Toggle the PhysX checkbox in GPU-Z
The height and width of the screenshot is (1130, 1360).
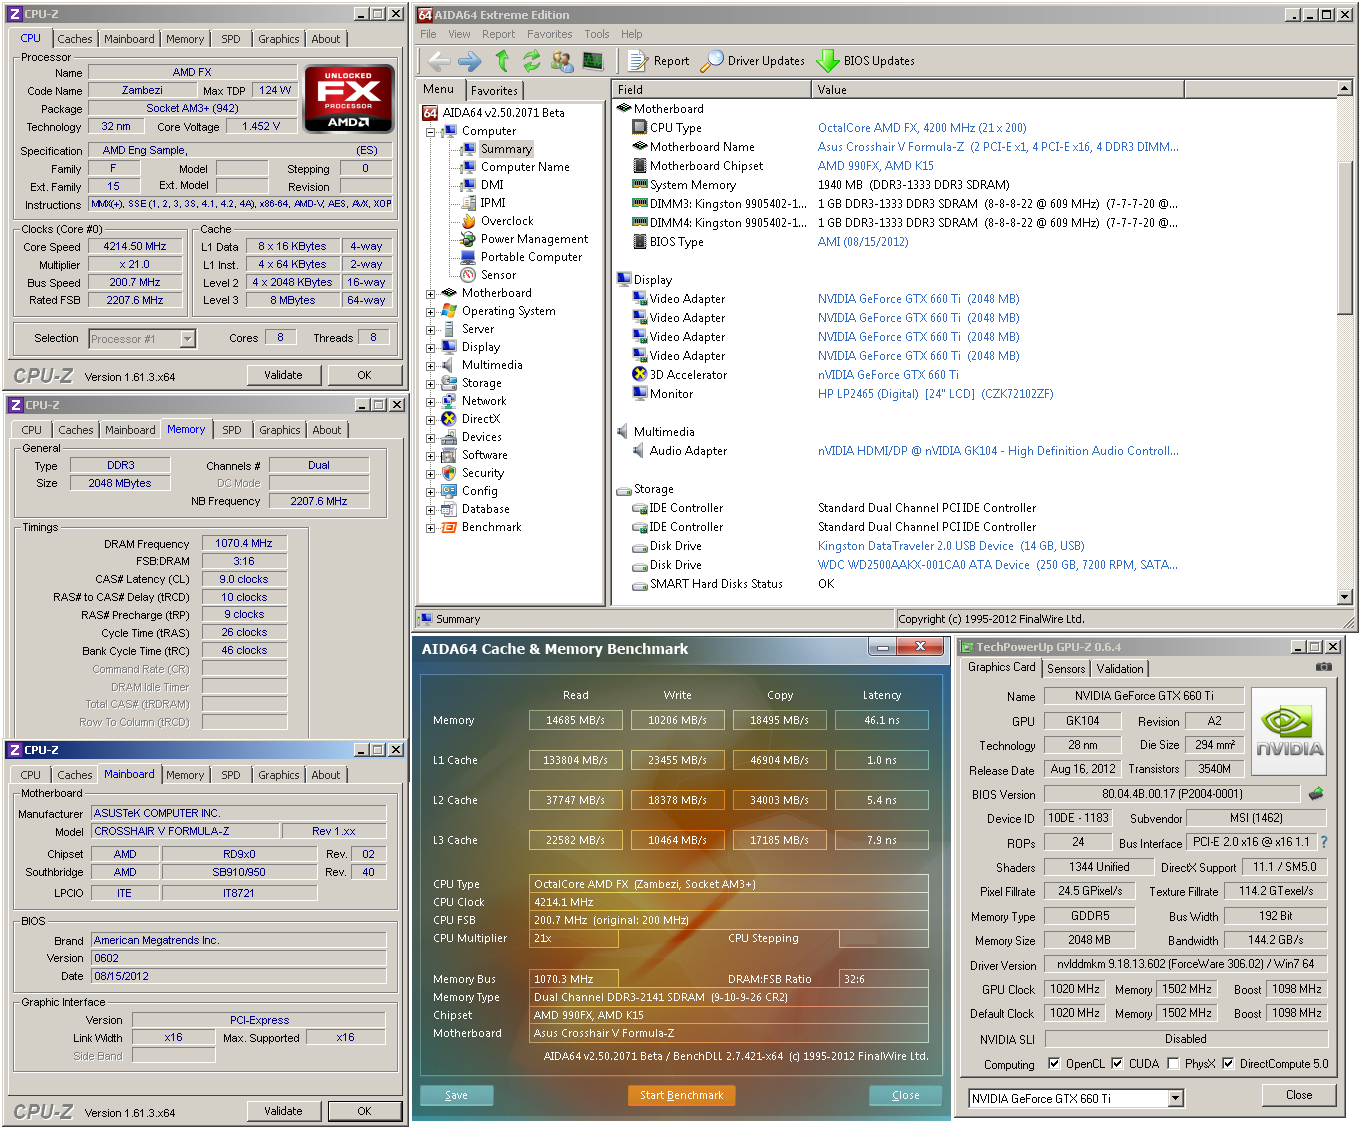(1174, 1064)
